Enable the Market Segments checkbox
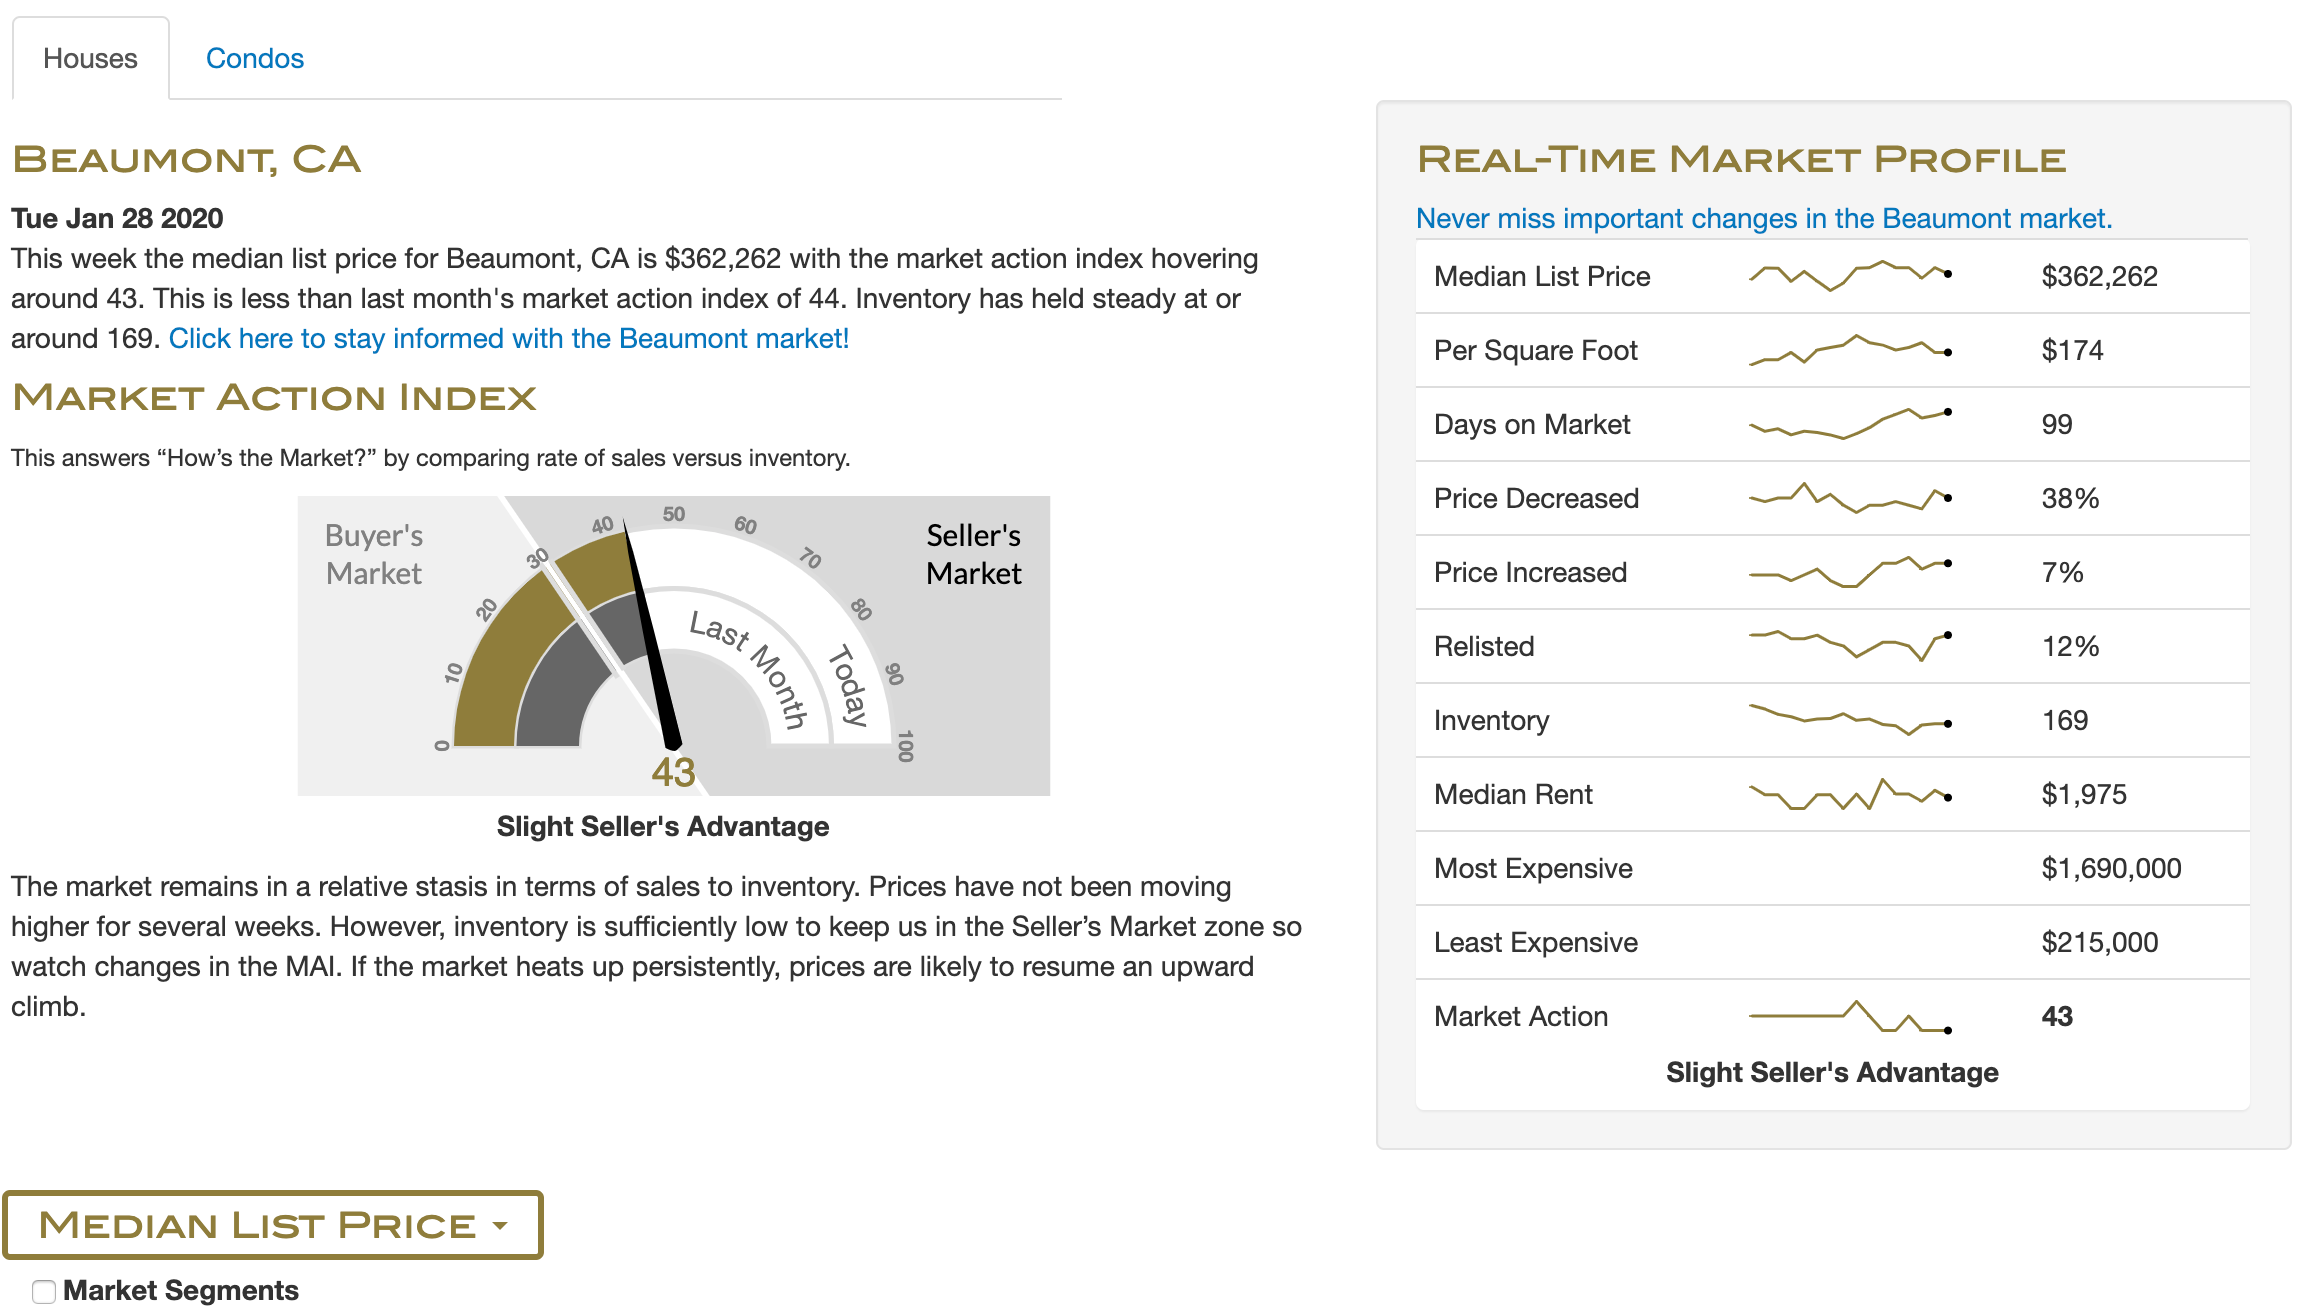The height and width of the screenshot is (1314, 2308). [43, 1291]
